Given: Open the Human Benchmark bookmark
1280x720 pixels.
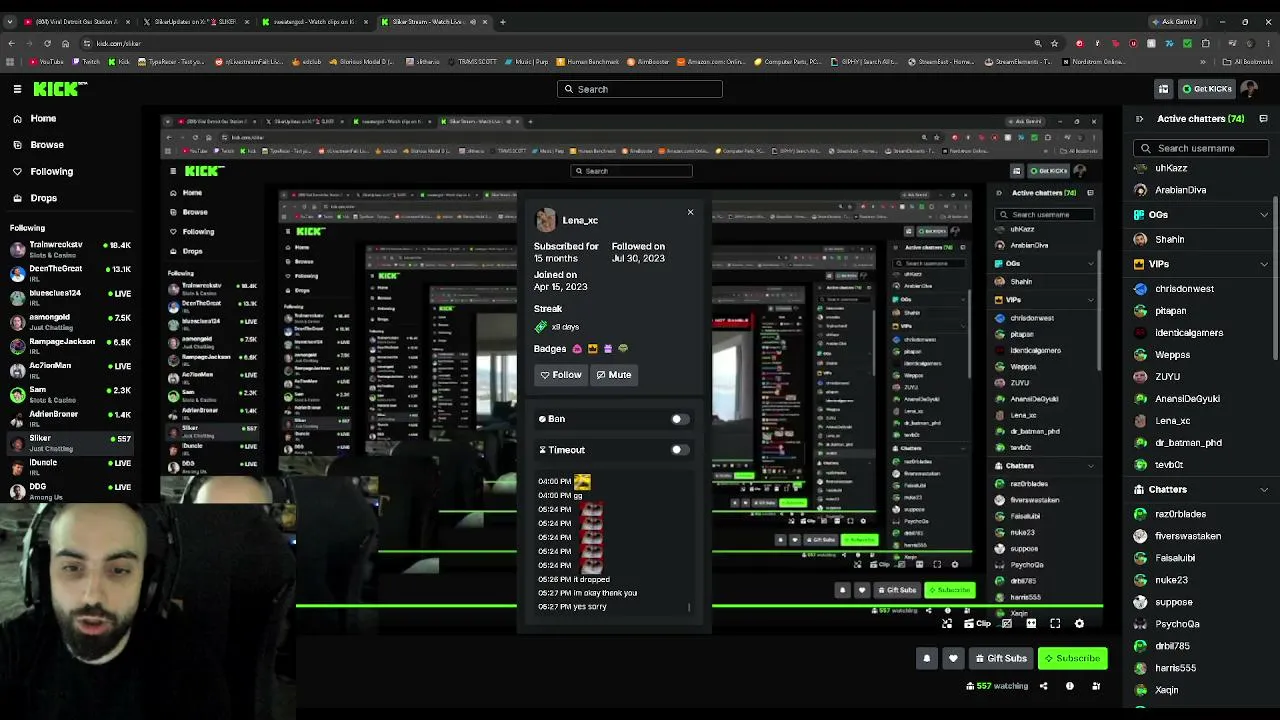Looking at the screenshot, I should [x=589, y=62].
